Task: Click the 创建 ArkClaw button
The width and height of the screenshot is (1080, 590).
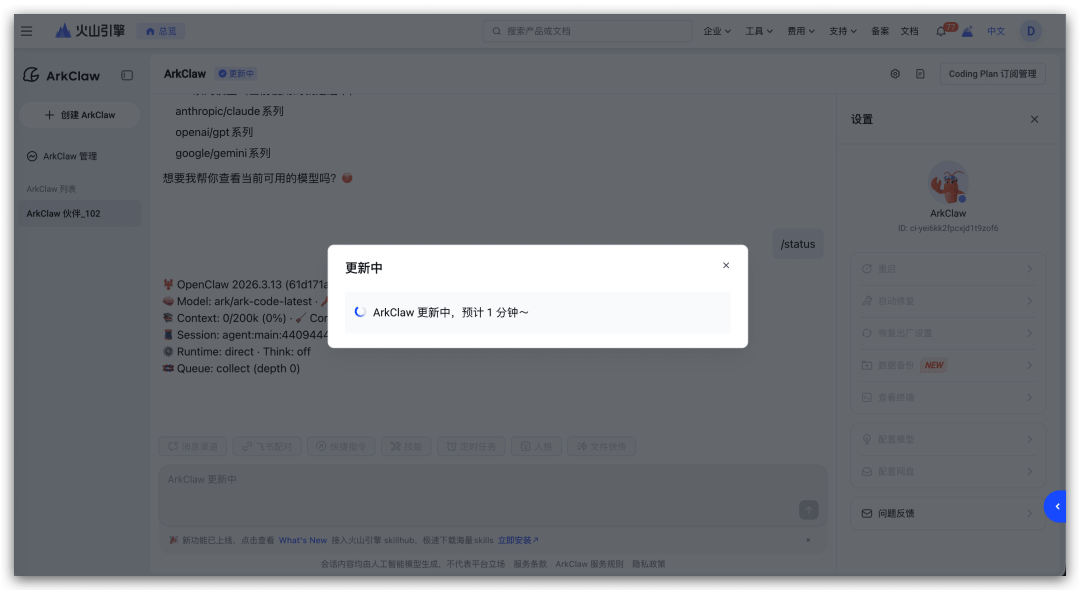Action: click(80, 115)
